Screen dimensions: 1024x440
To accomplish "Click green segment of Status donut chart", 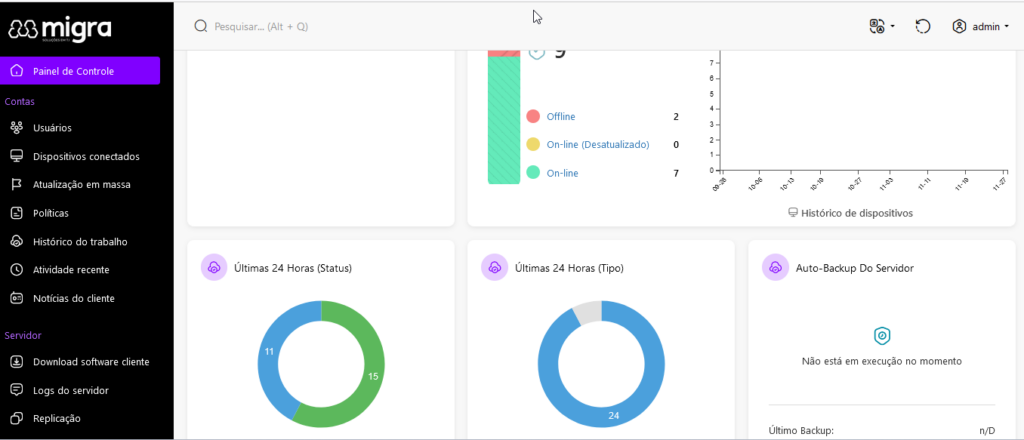I will tap(373, 375).
